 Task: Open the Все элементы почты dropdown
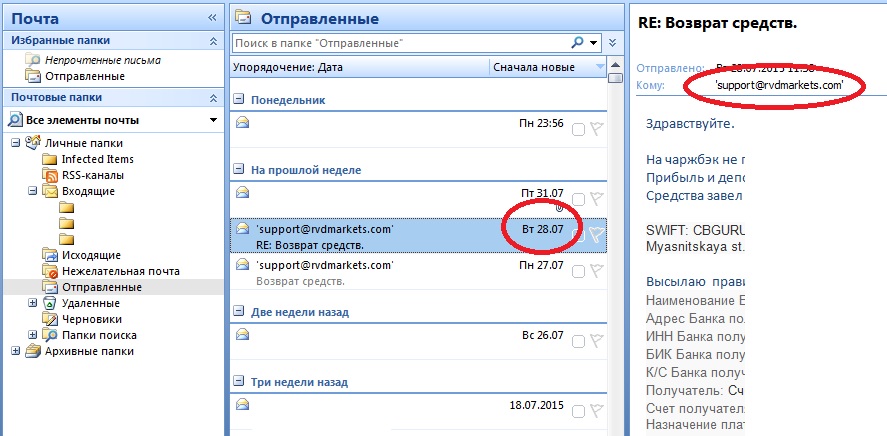(213, 120)
